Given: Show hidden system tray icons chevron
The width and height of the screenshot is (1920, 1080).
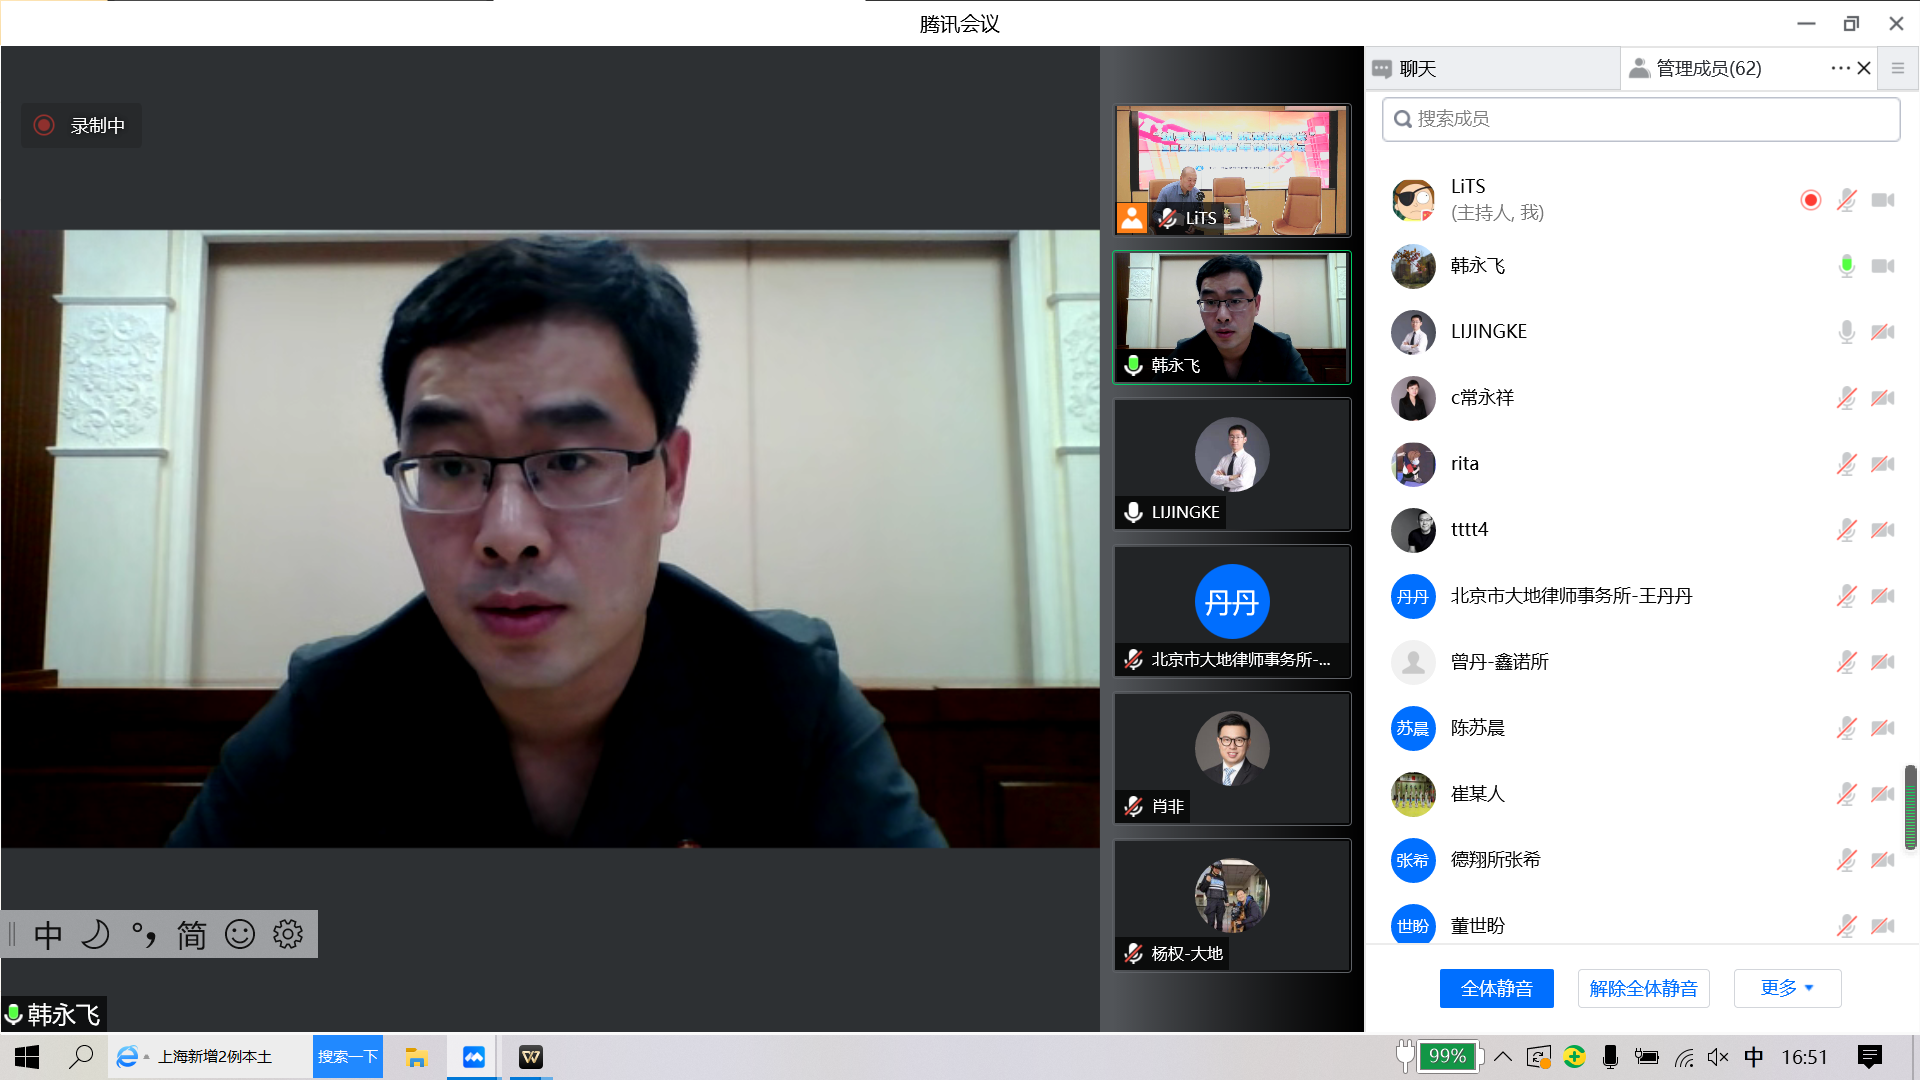Looking at the screenshot, I should click(1503, 1057).
